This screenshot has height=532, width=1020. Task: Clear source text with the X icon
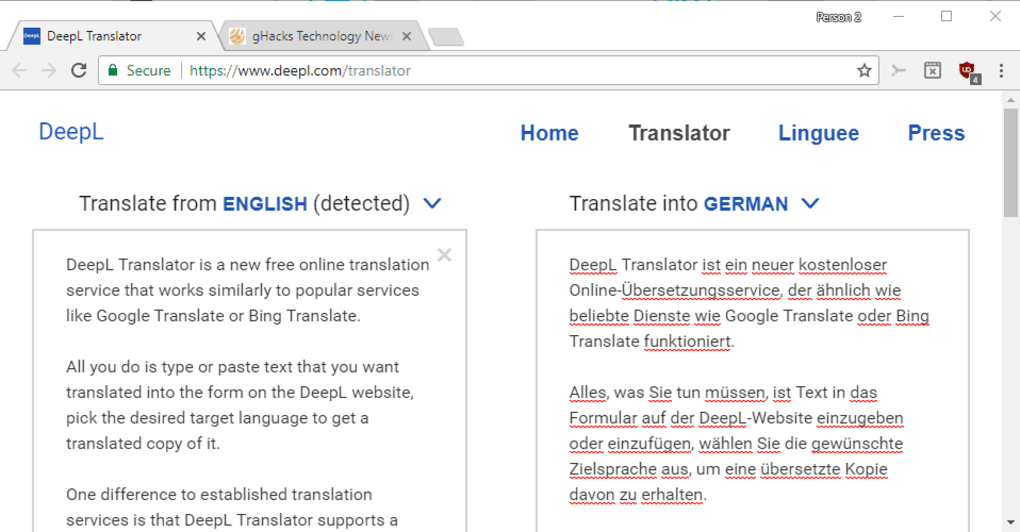pos(444,255)
